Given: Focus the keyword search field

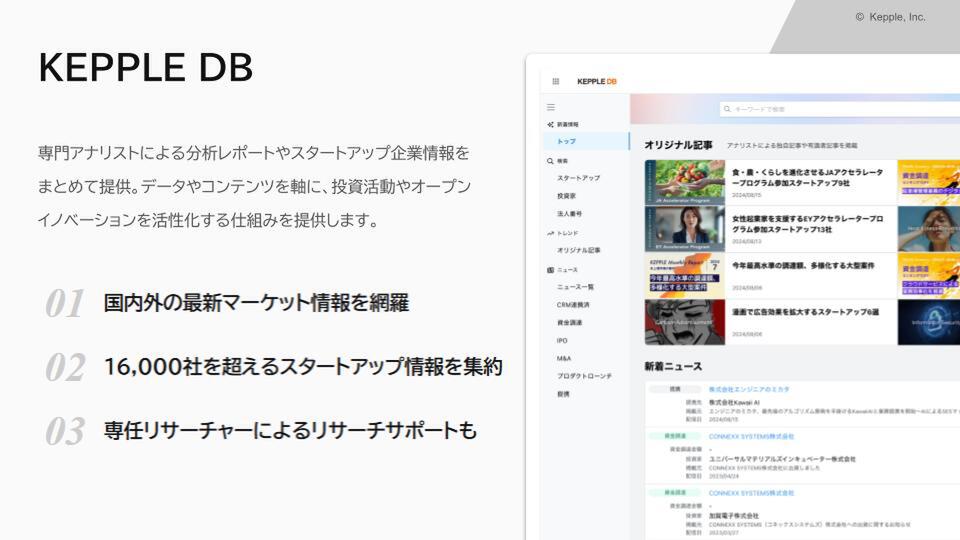Looking at the screenshot, I should pos(840,109).
